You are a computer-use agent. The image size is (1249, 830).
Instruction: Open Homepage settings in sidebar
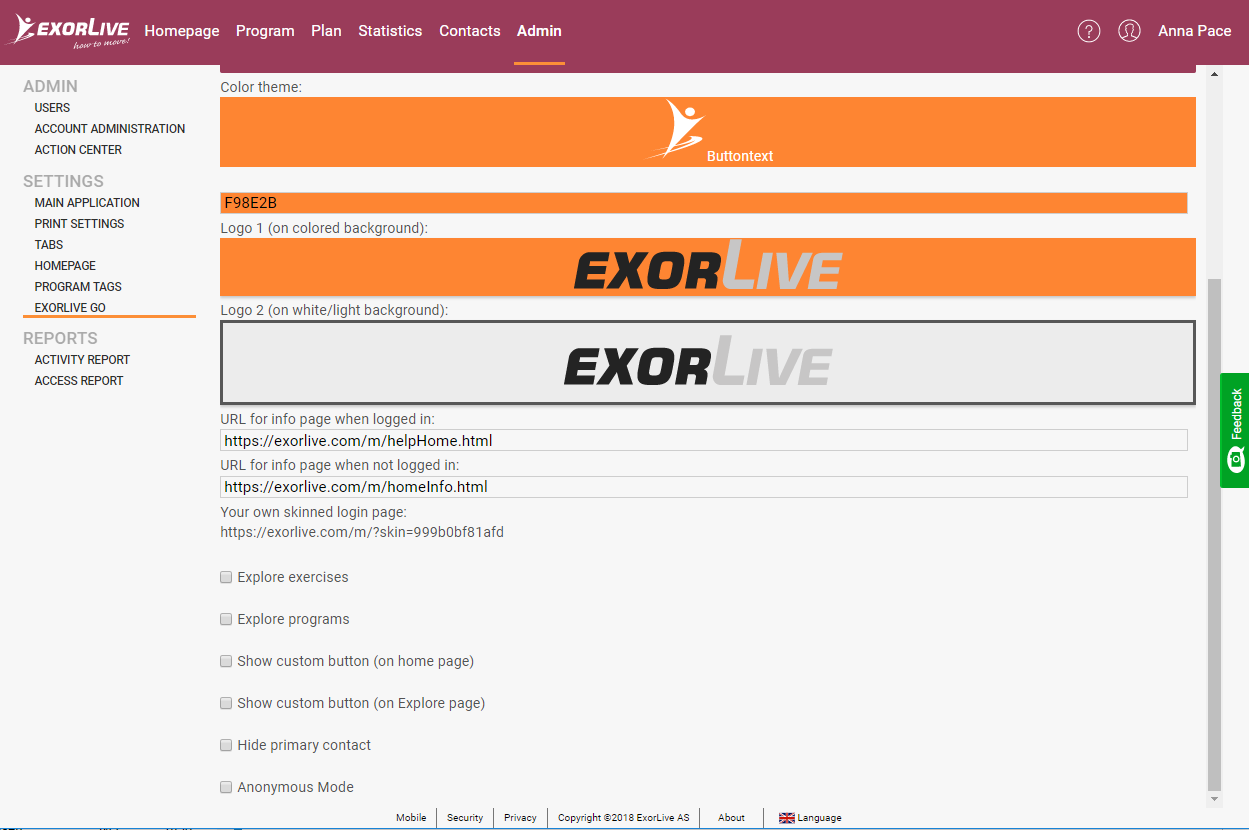pyautogui.click(x=65, y=266)
